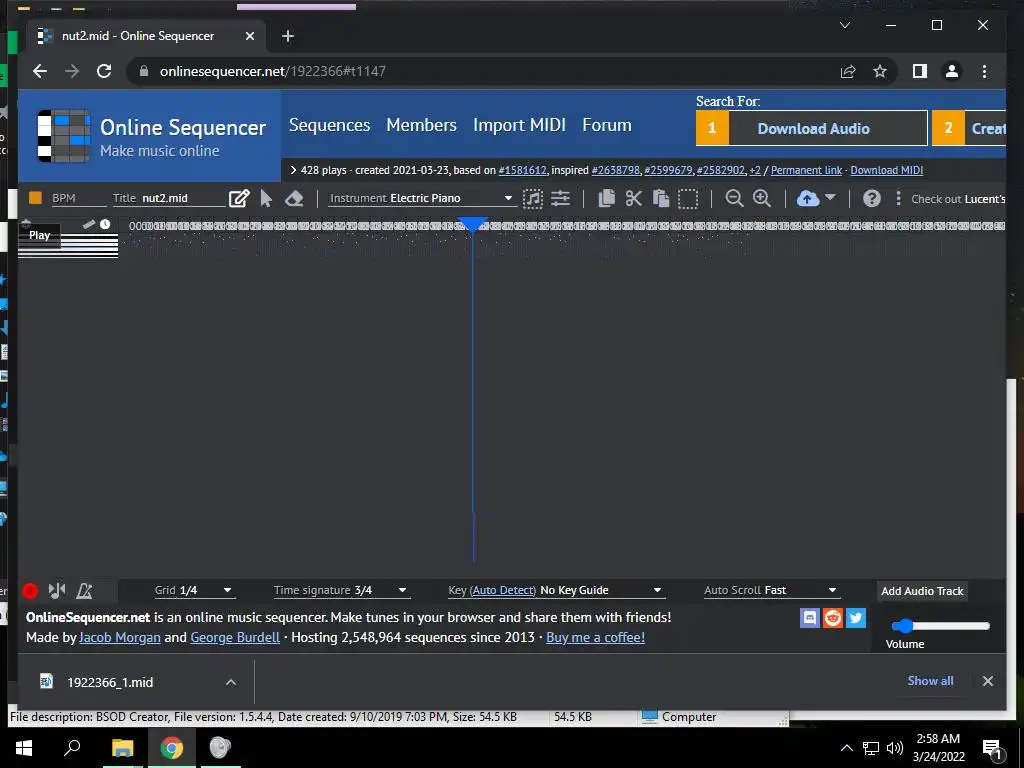Open the Forum menu item
1024x768 pixels.
[607, 125]
